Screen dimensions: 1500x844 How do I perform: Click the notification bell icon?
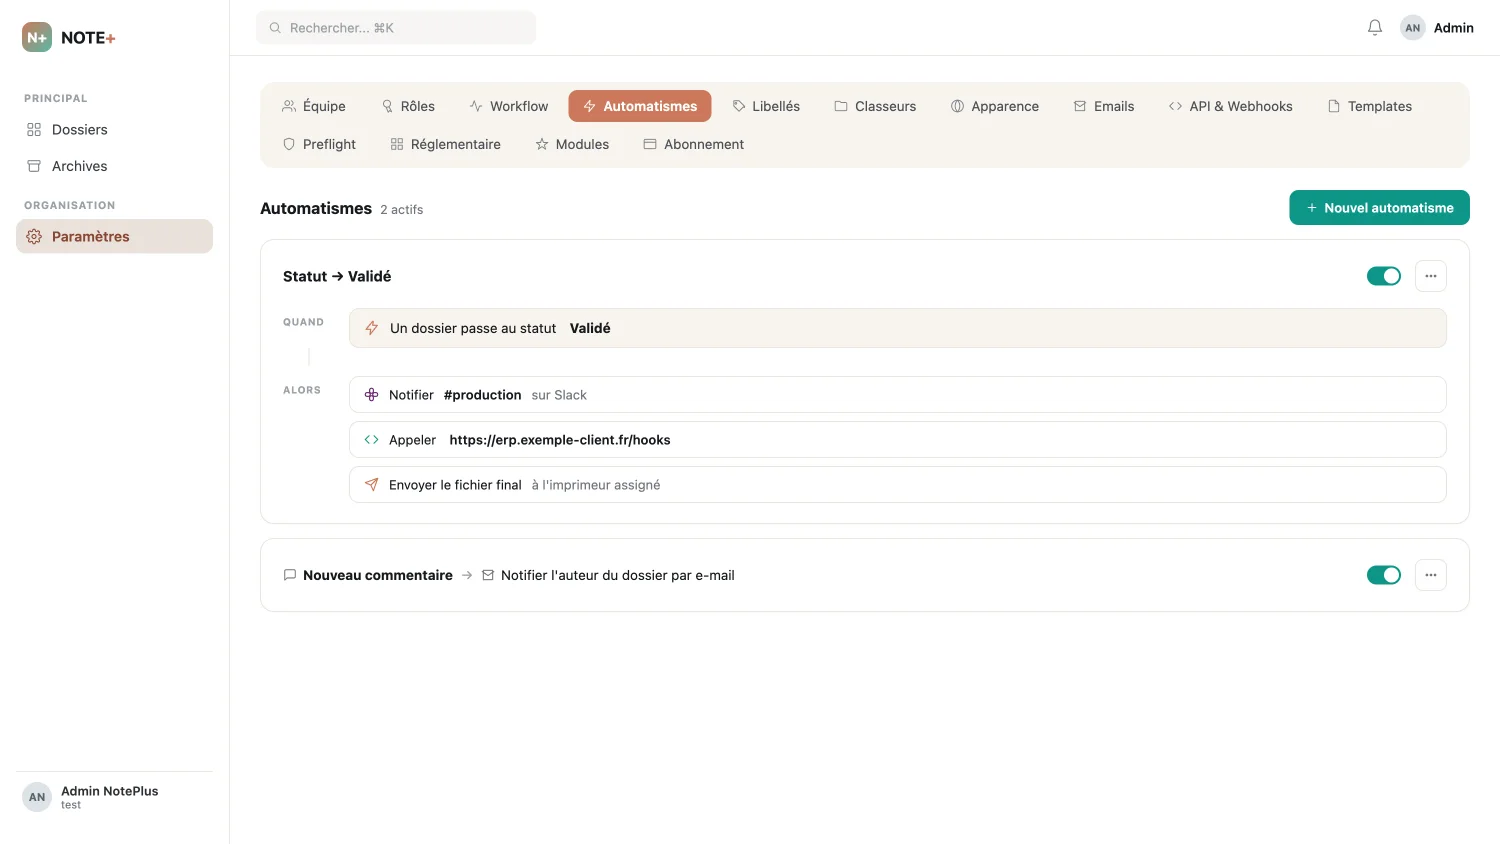[x=1375, y=28]
